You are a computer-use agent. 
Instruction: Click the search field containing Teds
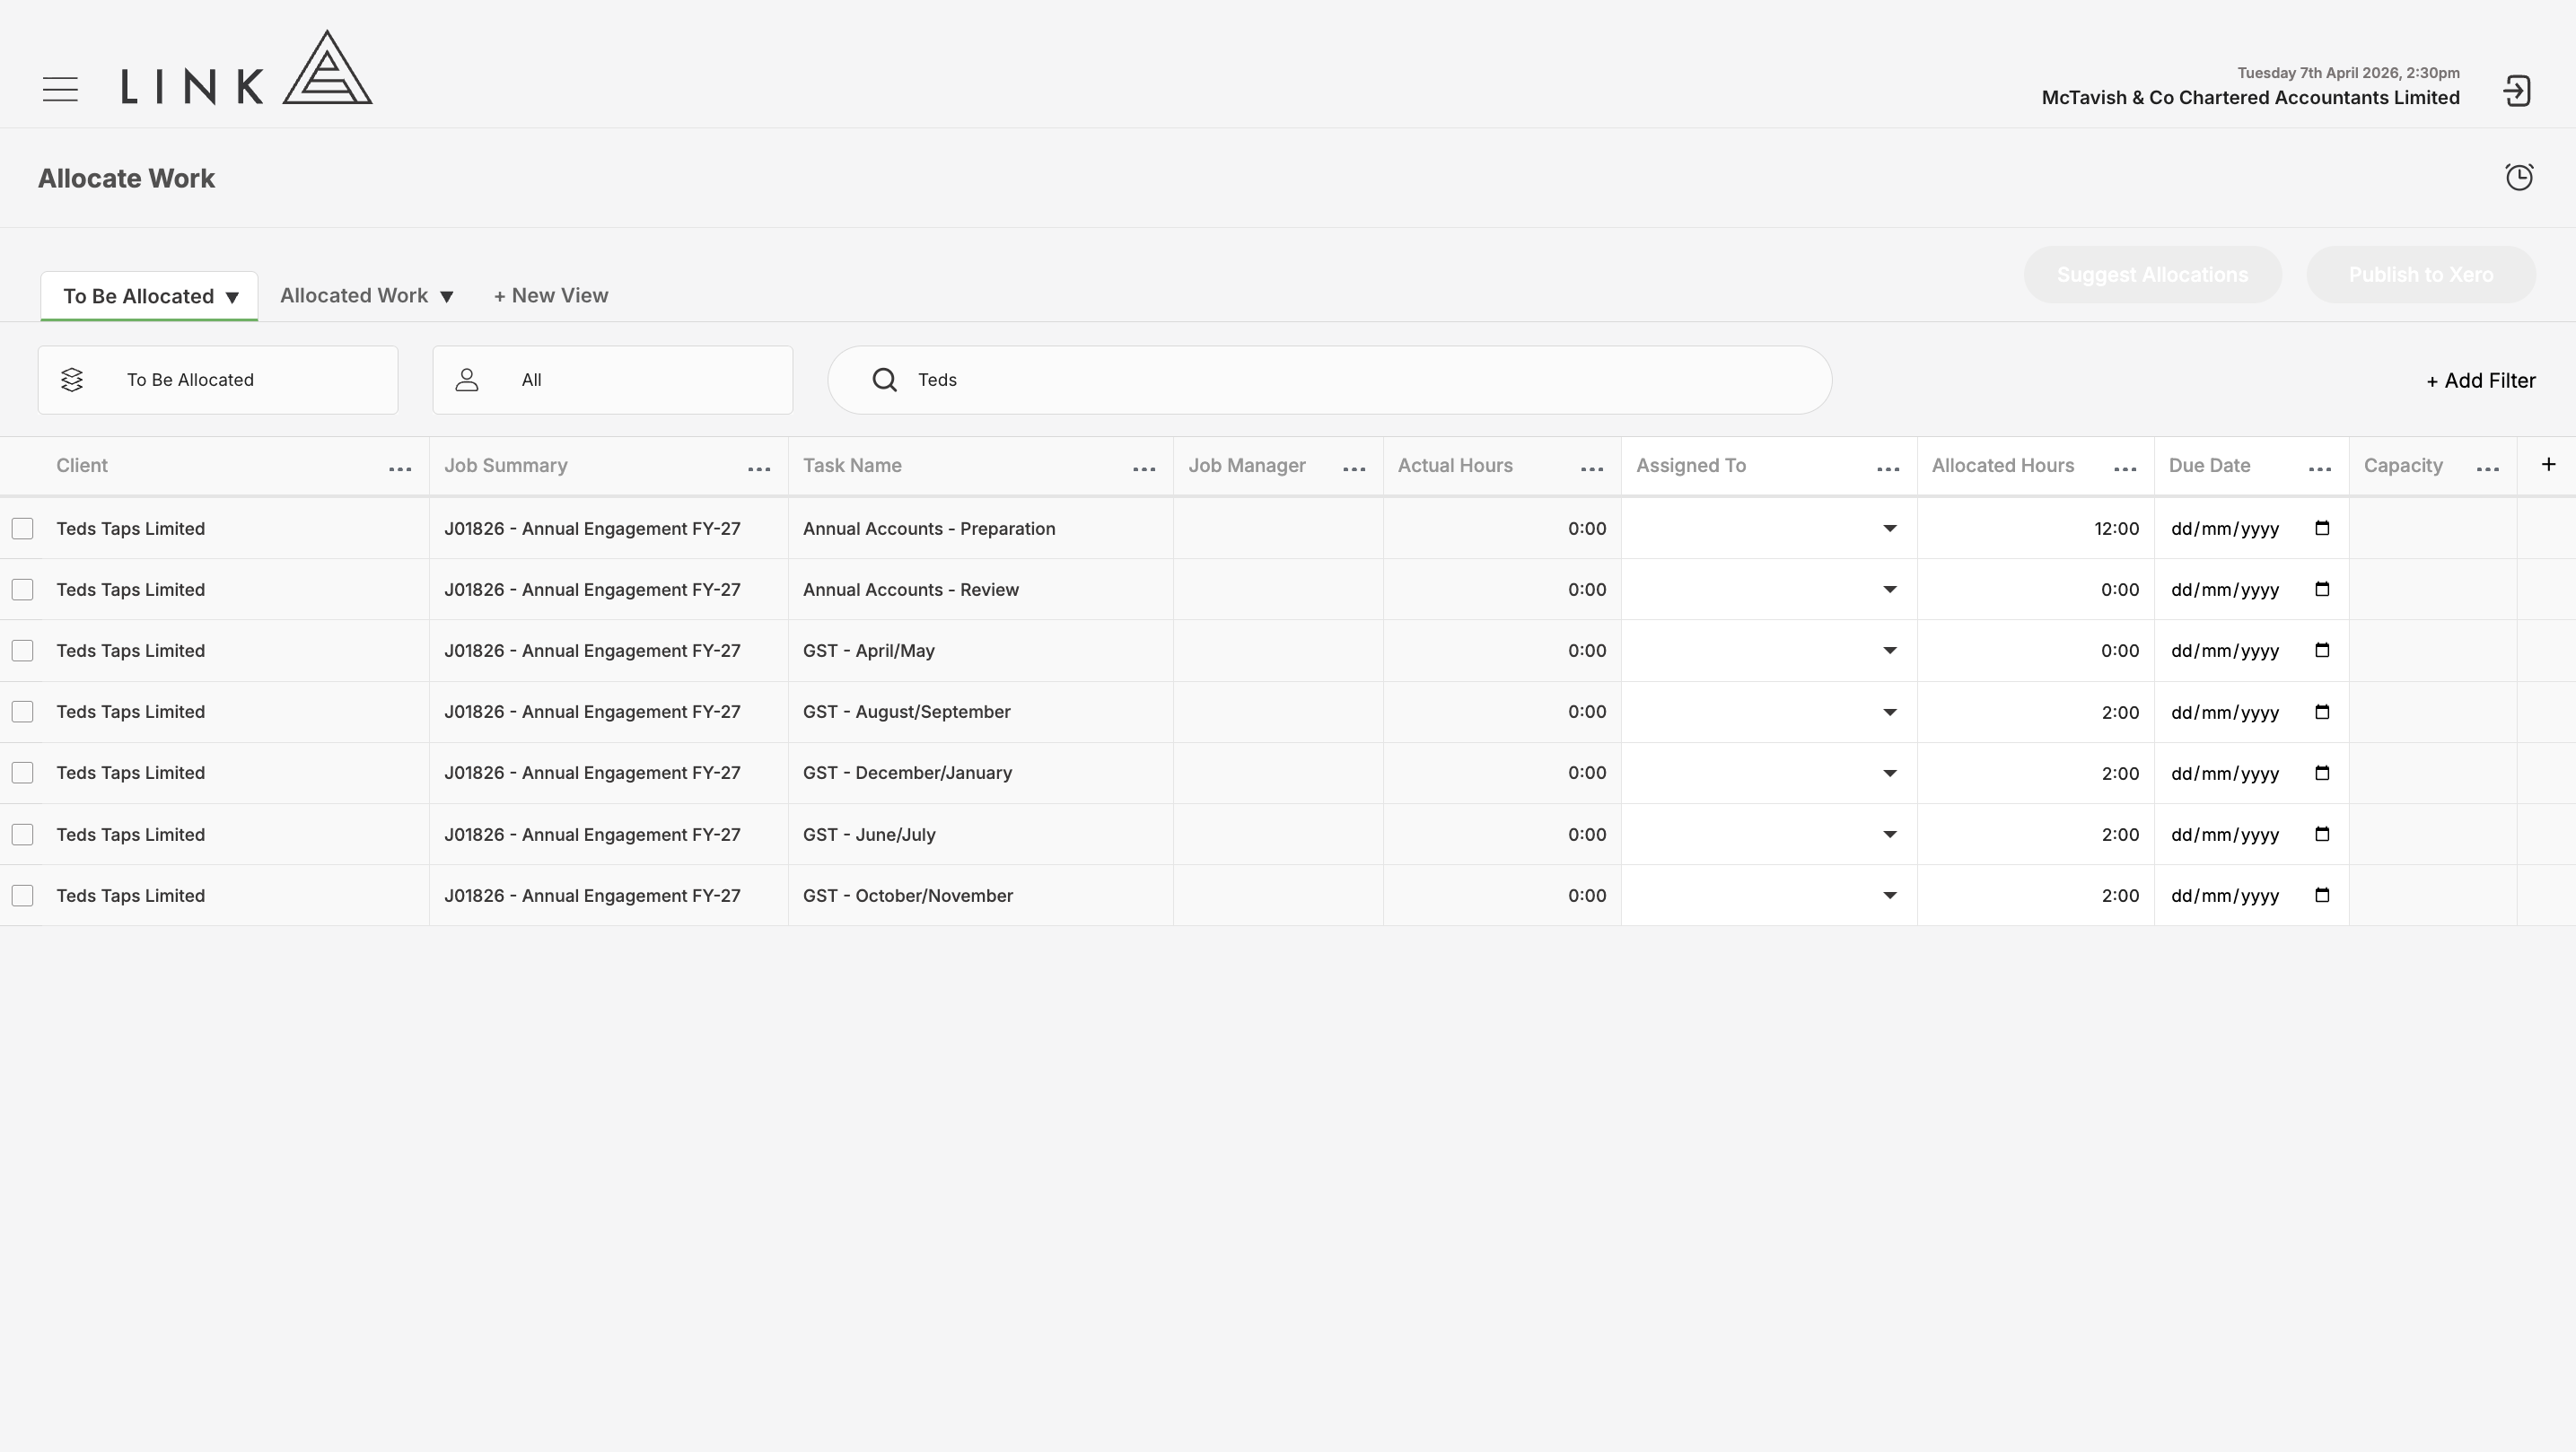point(1330,380)
